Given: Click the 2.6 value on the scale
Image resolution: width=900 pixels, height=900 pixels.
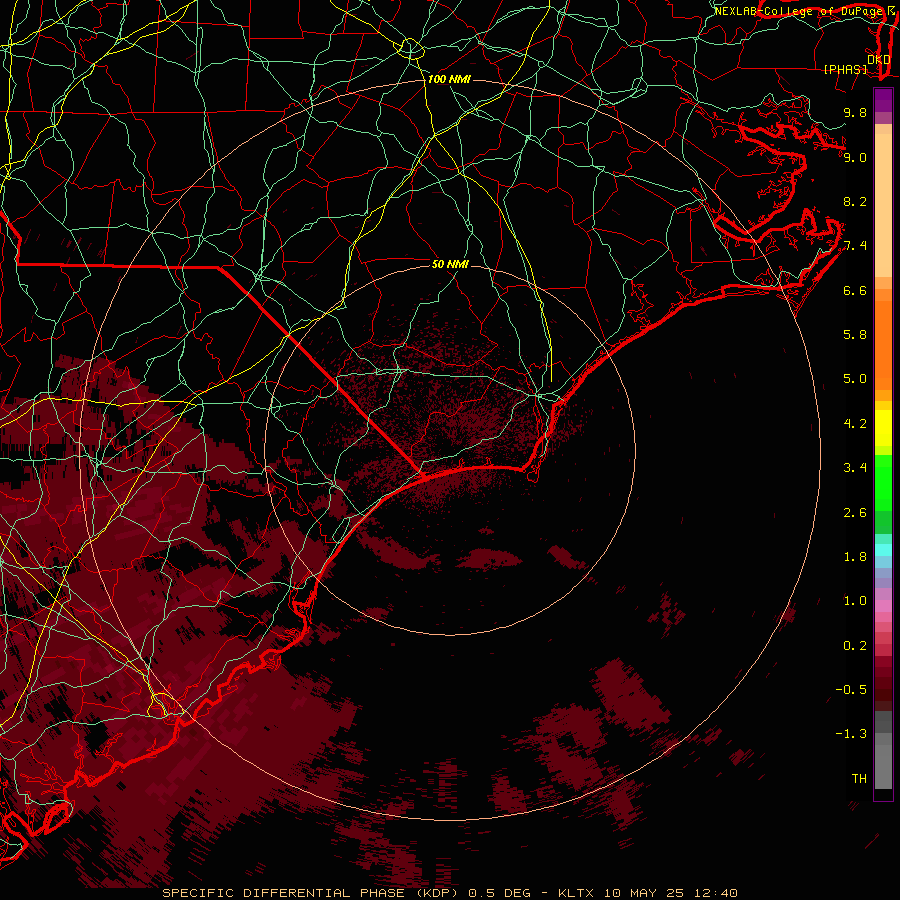Looking at the screenshot, I should coord(855,513).
